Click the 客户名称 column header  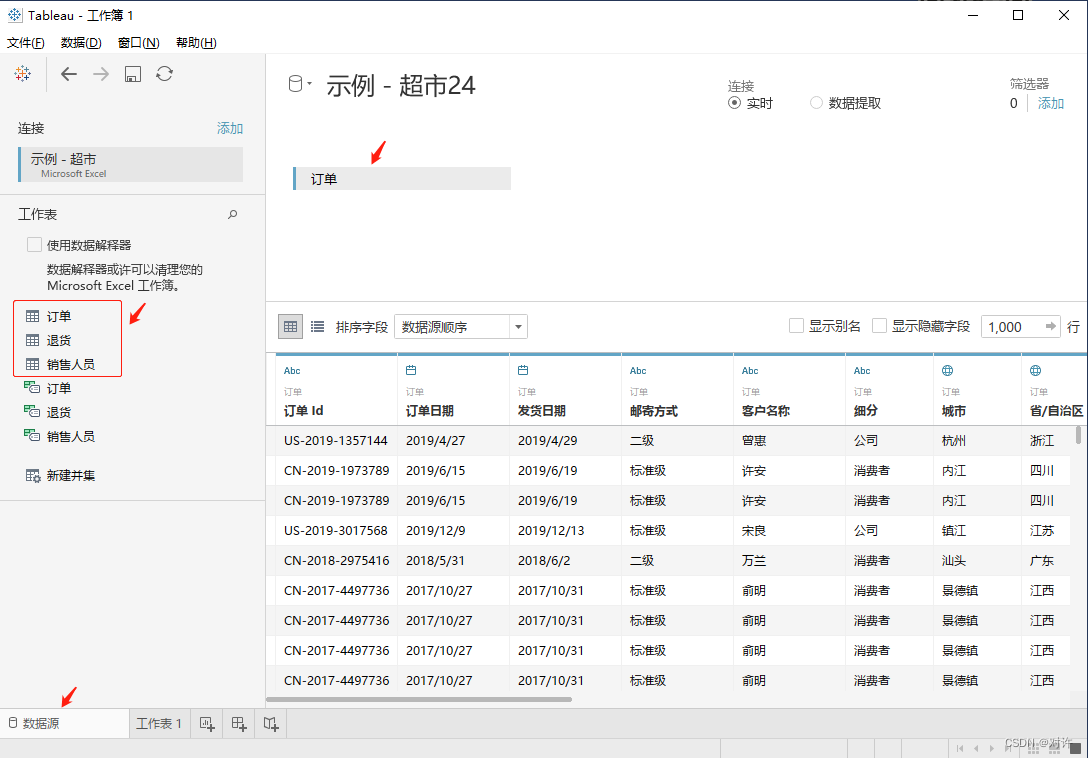pyautogui.click(x=765, y=411)
